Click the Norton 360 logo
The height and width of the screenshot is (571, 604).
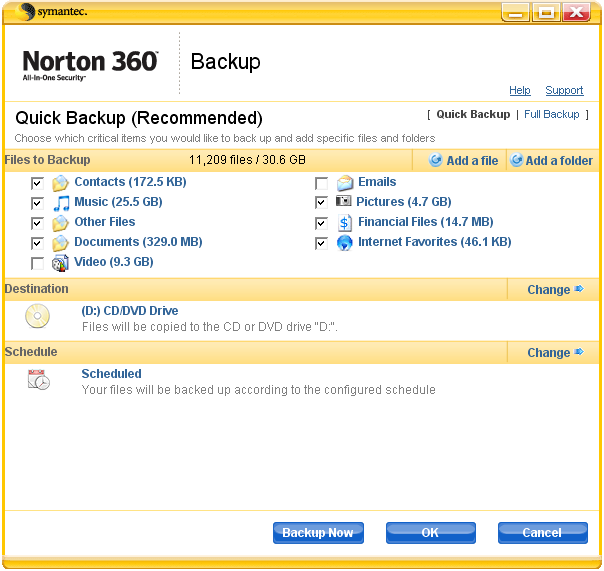90,65
